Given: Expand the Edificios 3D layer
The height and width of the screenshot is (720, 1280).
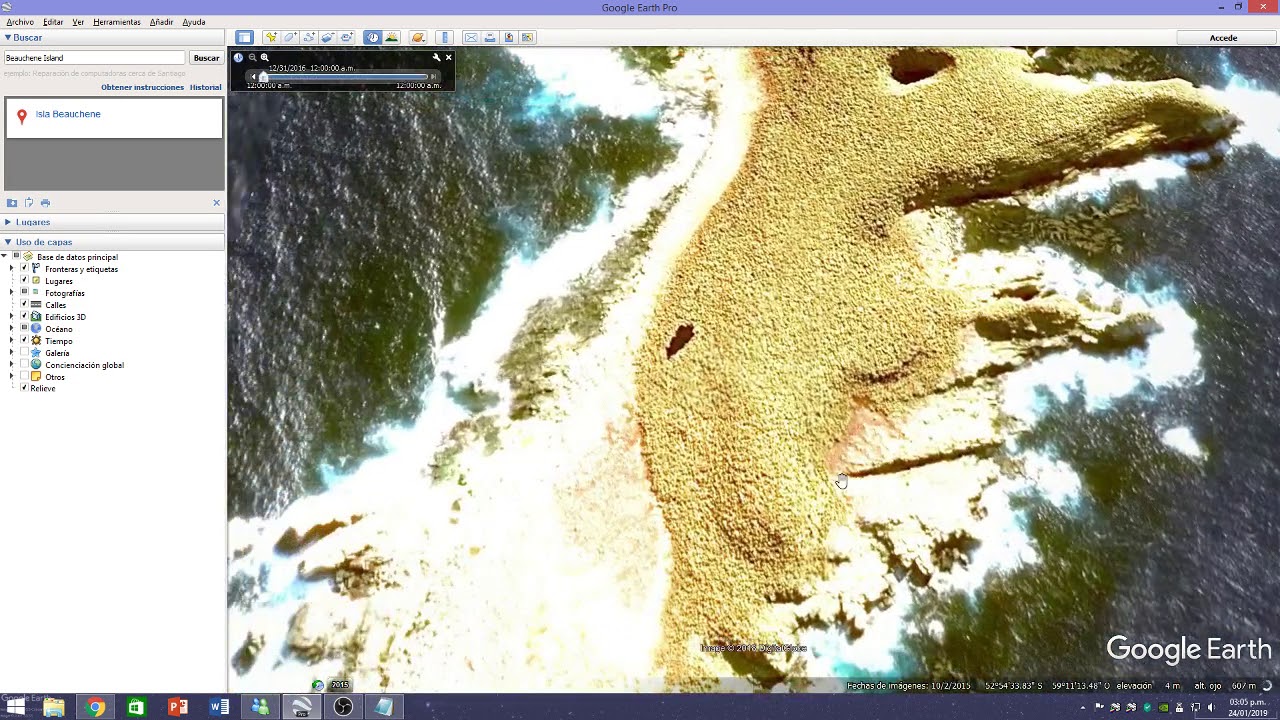Looking at the screenshot, I should (11, 317).
